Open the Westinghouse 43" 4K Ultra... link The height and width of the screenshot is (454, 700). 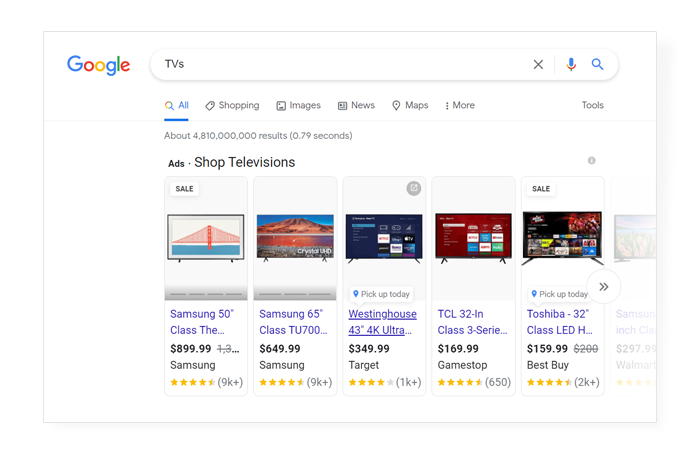point(383,322)
